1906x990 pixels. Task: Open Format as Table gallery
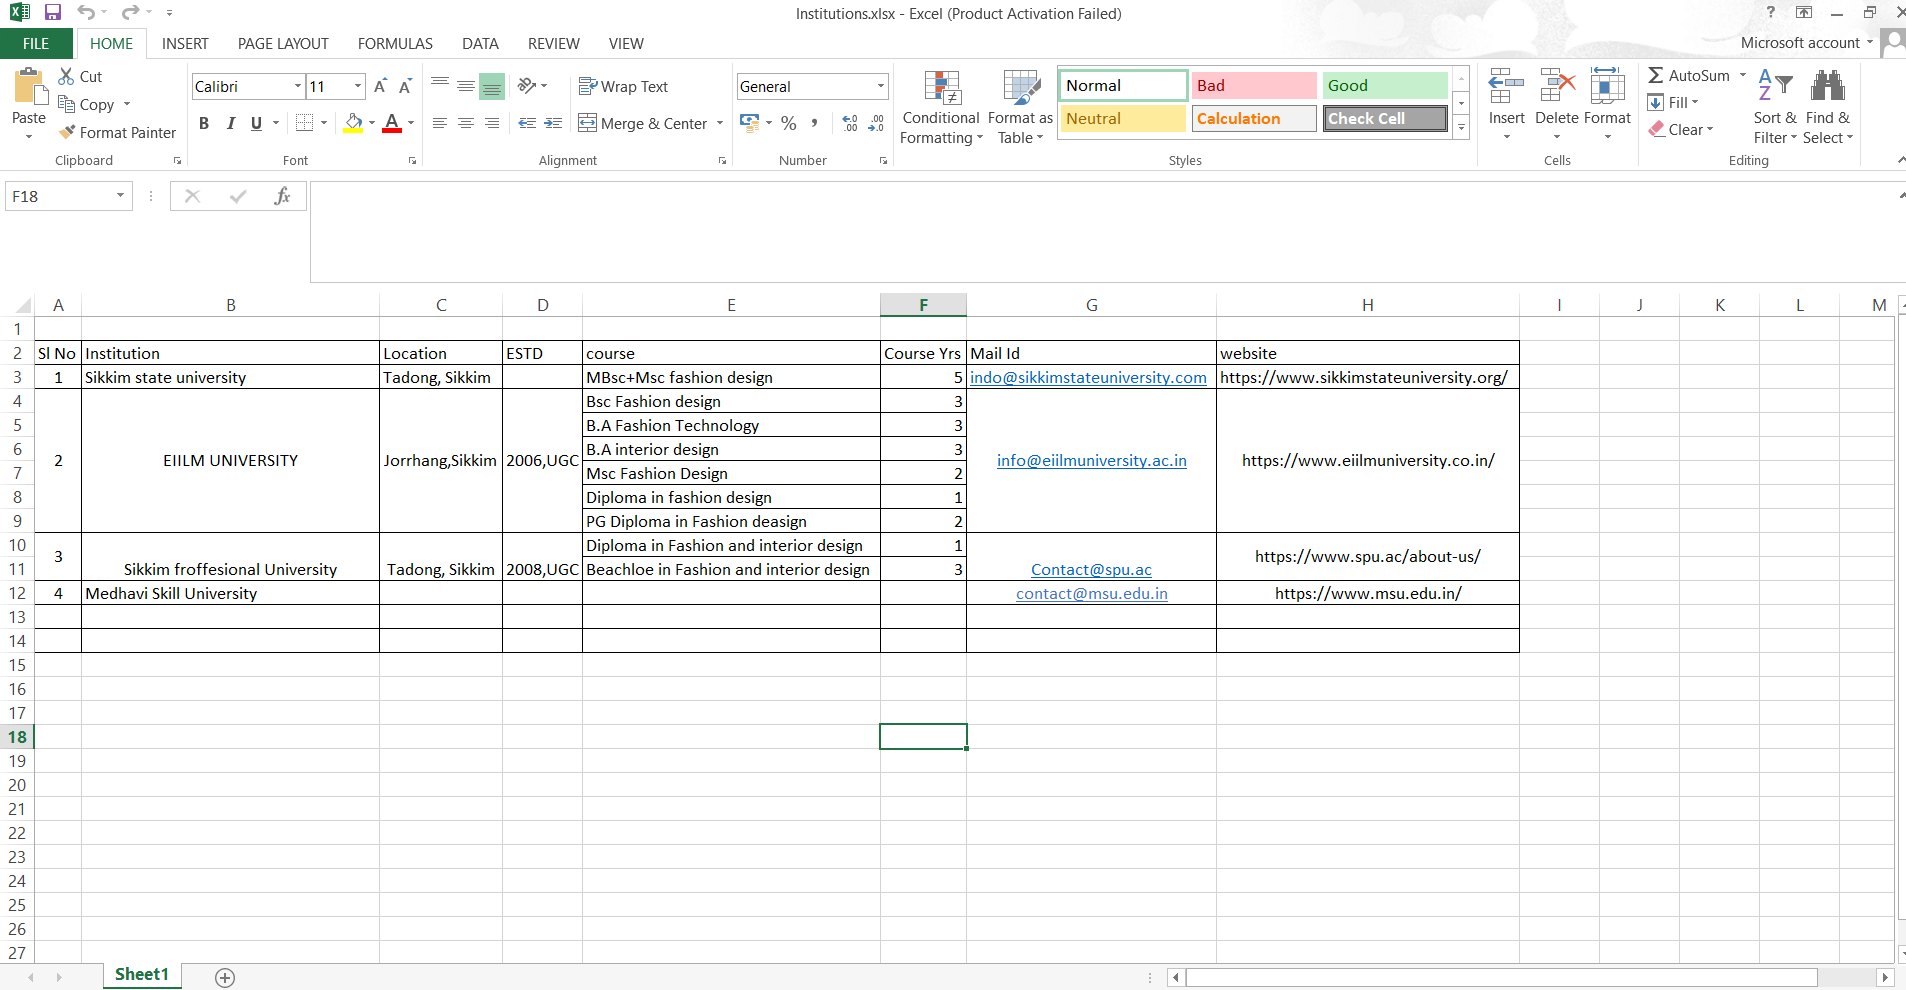1020,107
